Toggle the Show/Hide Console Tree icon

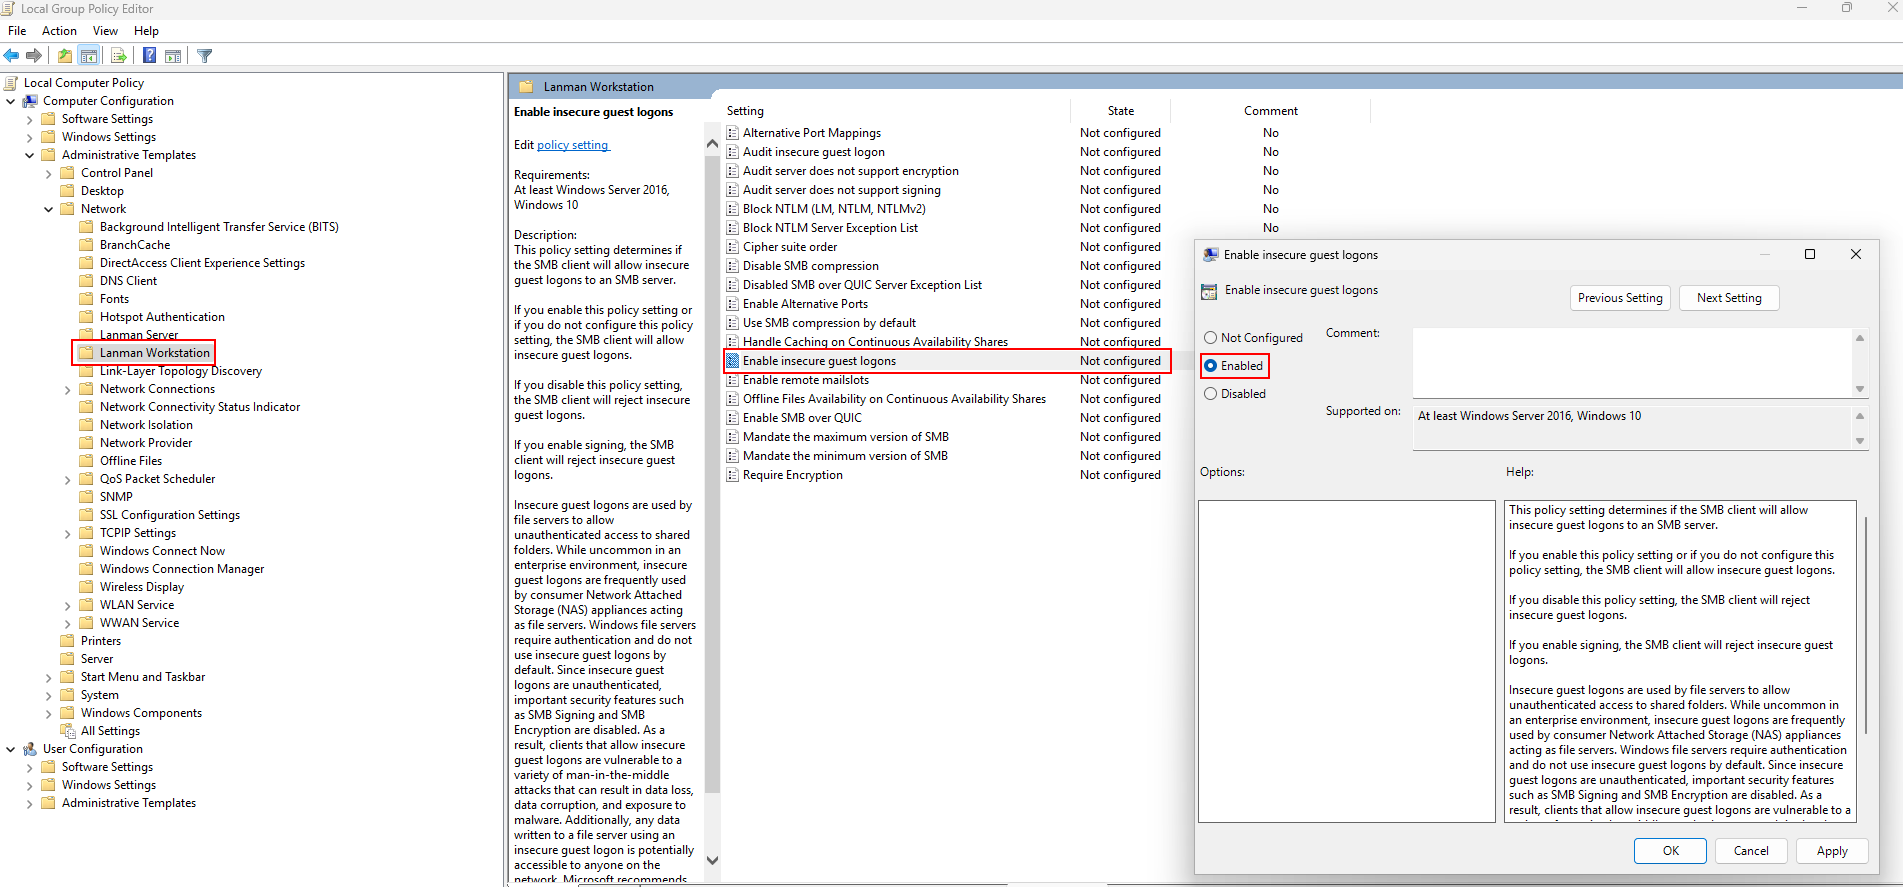(89, 56)
